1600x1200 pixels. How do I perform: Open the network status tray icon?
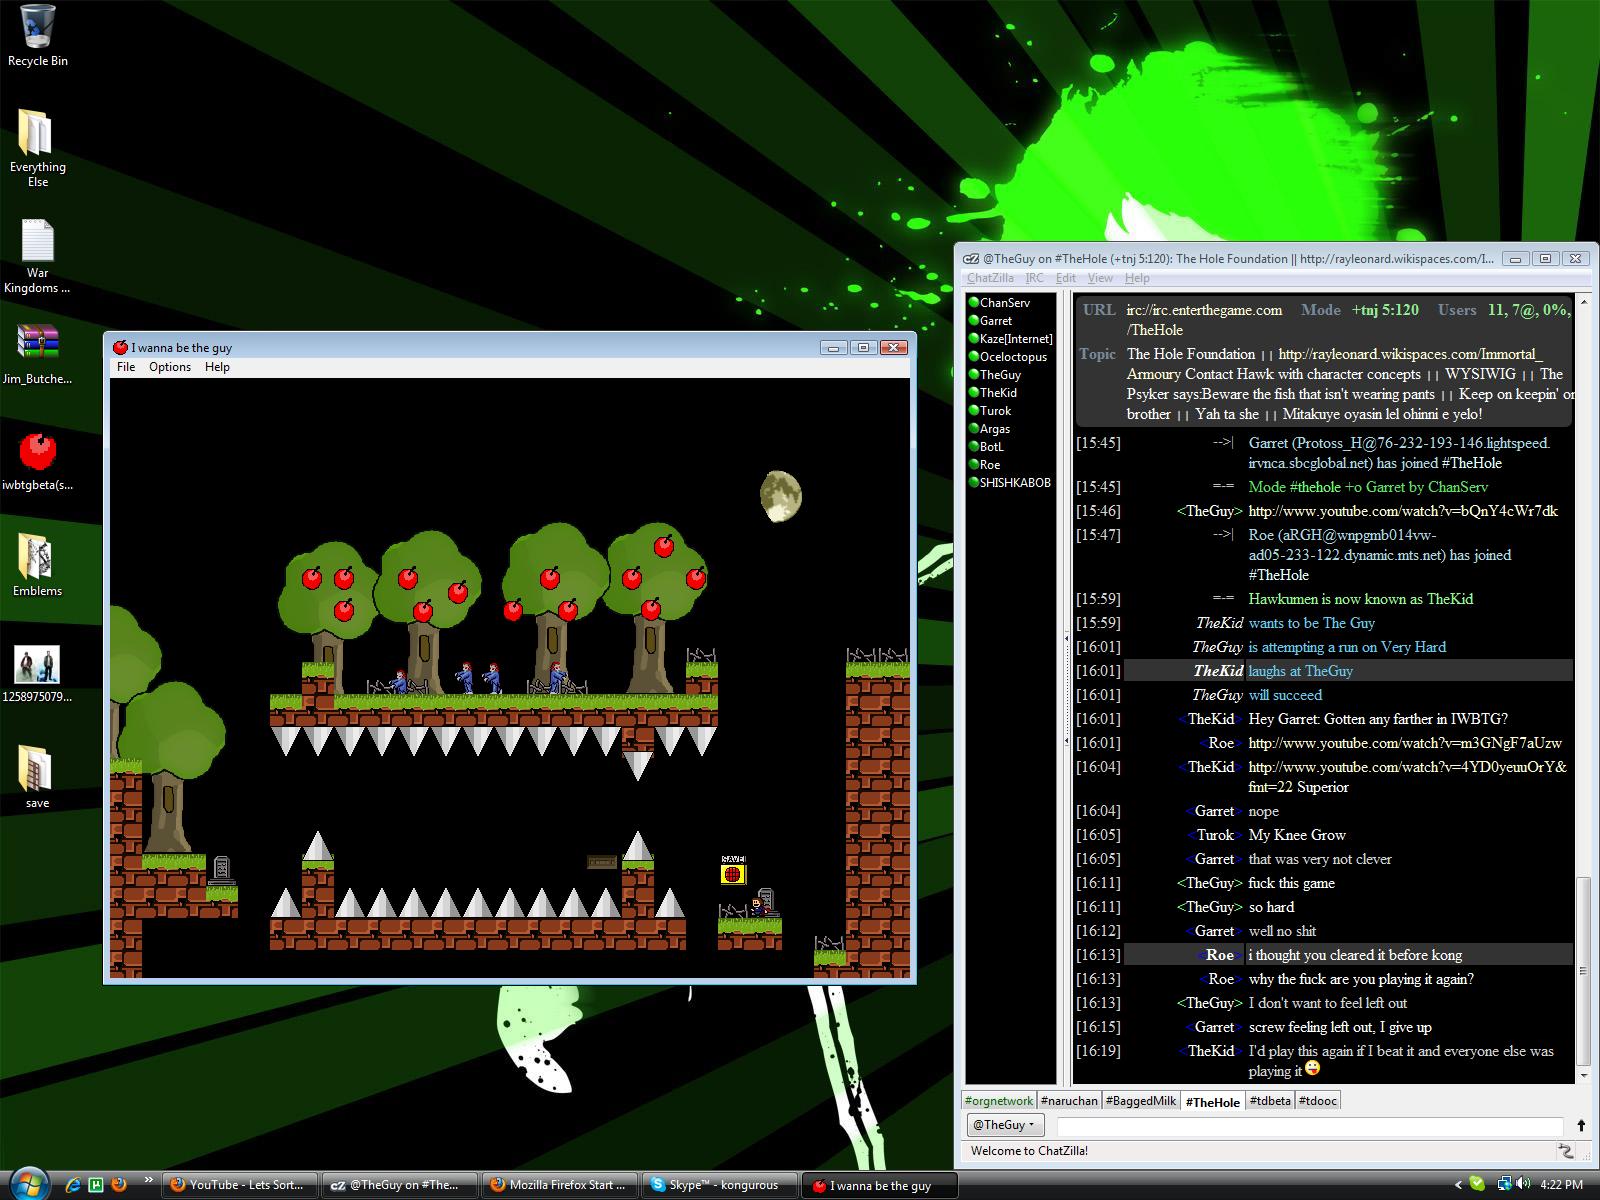[x=1504, y=1184]
